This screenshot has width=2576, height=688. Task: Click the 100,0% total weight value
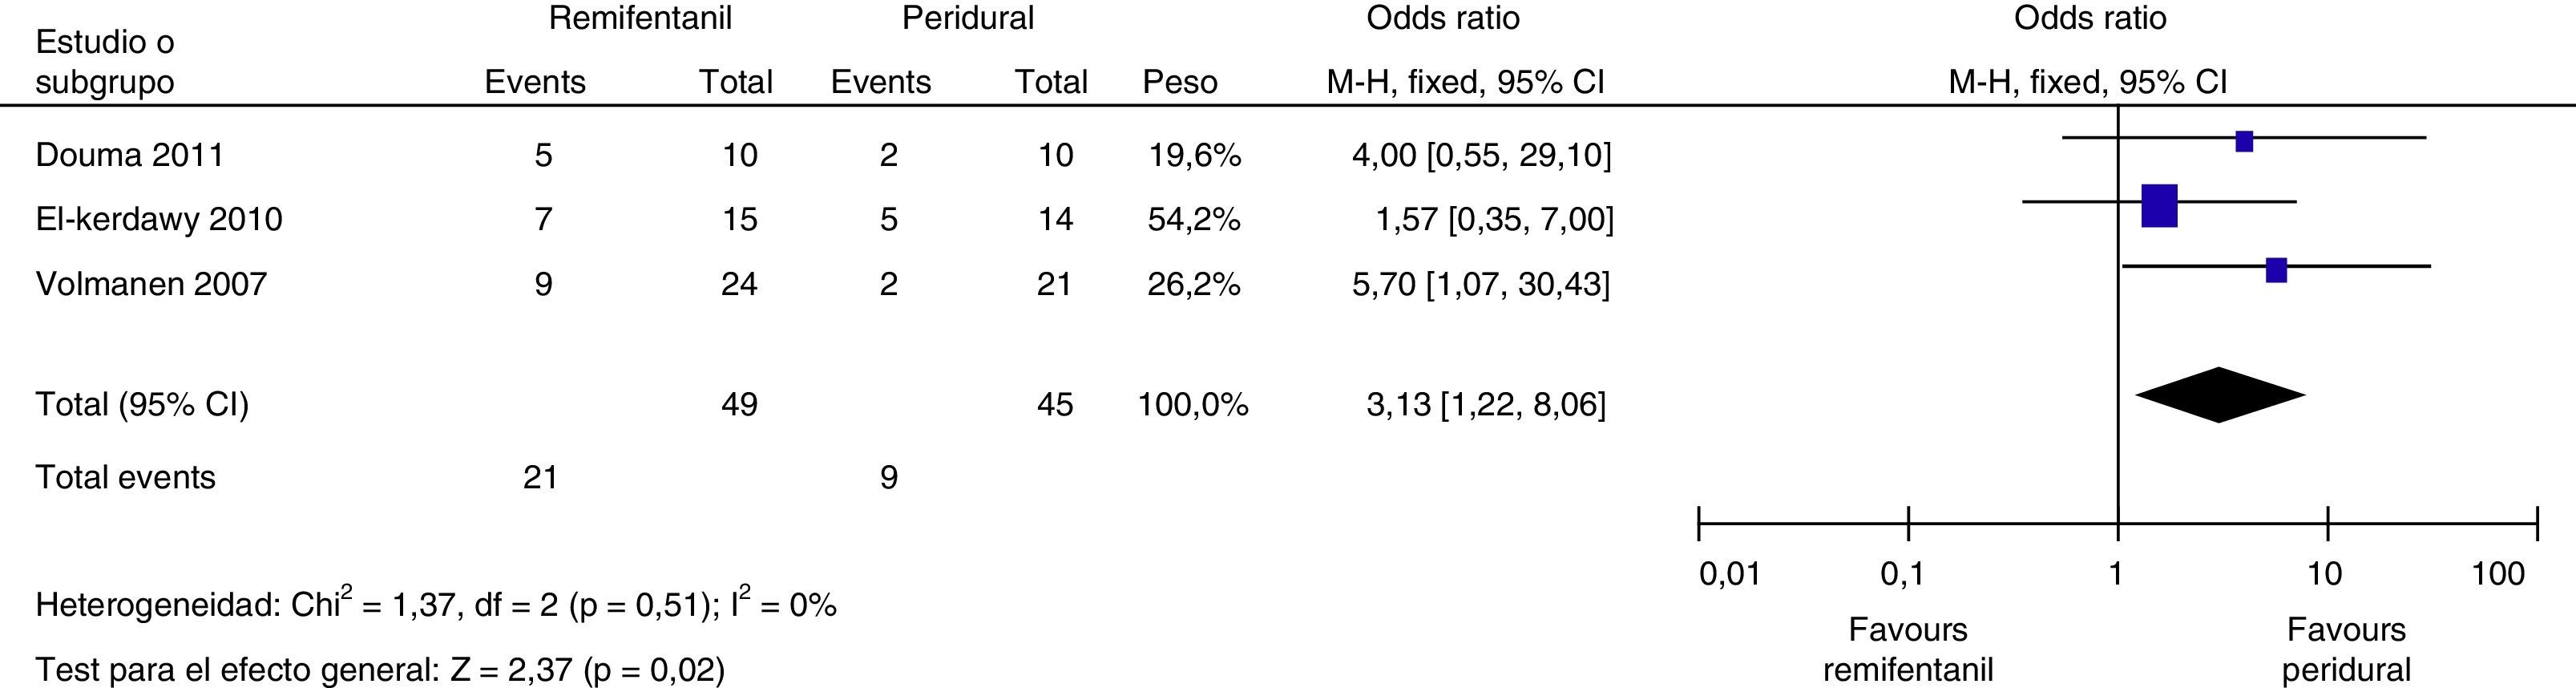[1193, 404]
